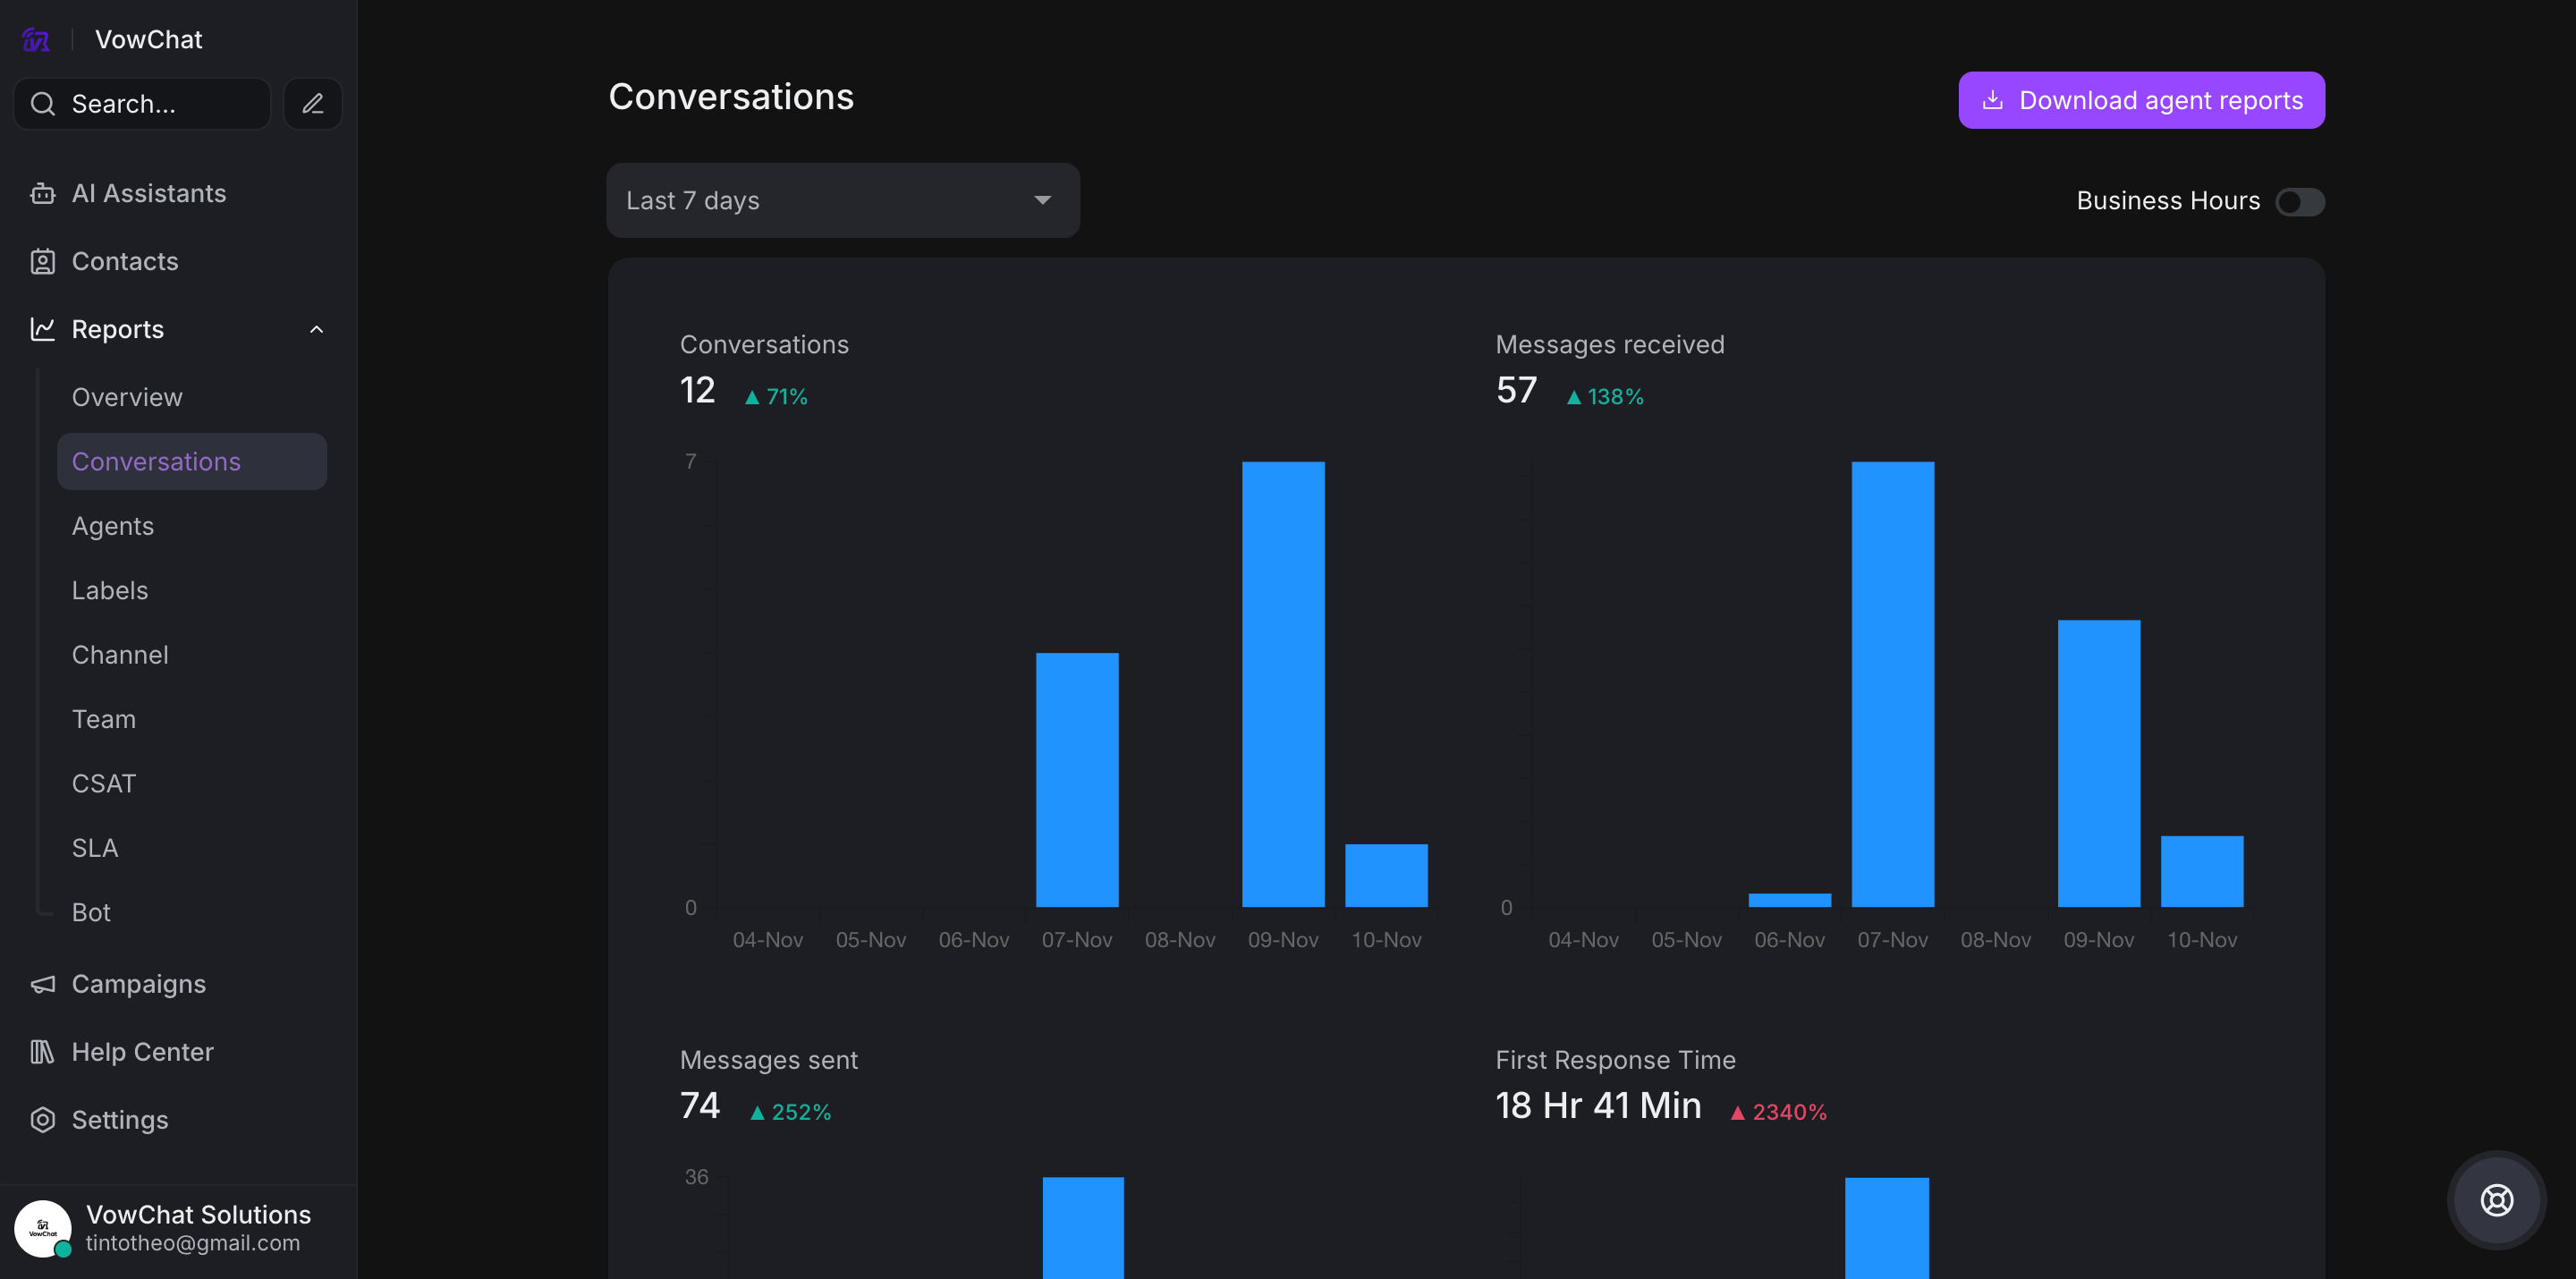Viewport: 2576px width, 1279px height.
Task: Open Help Center books icon
Action: [42, 1052]
